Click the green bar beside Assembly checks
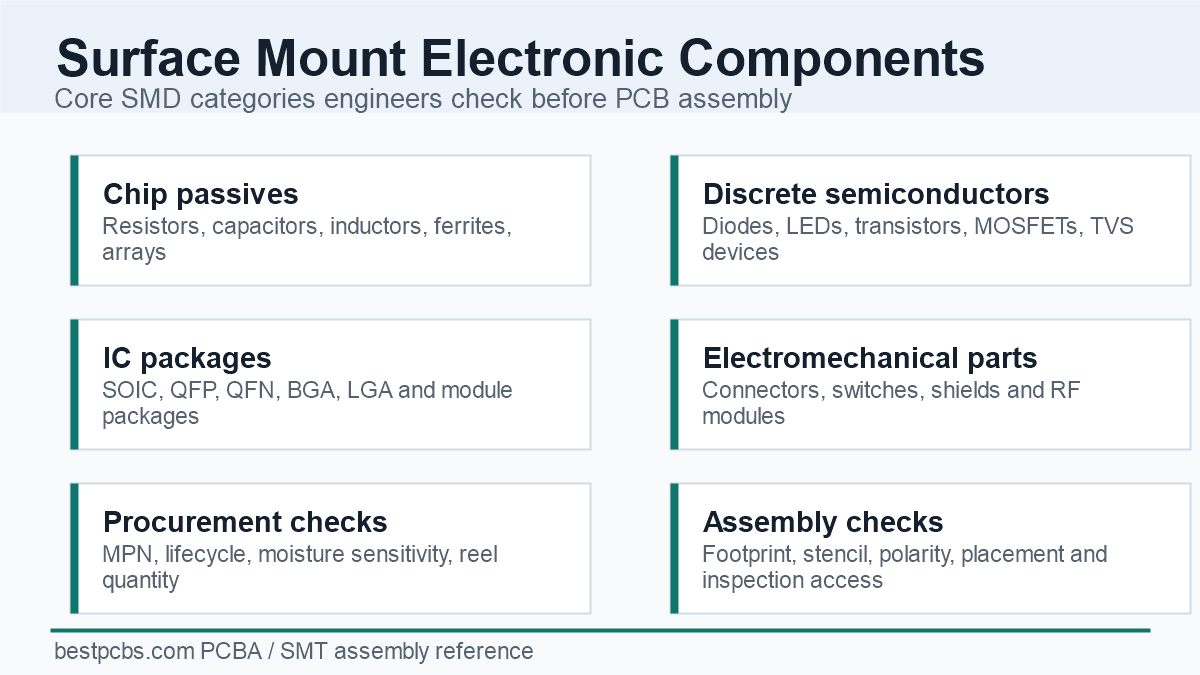The width and height of the screenshot is (1200, 675). (674, 548)
